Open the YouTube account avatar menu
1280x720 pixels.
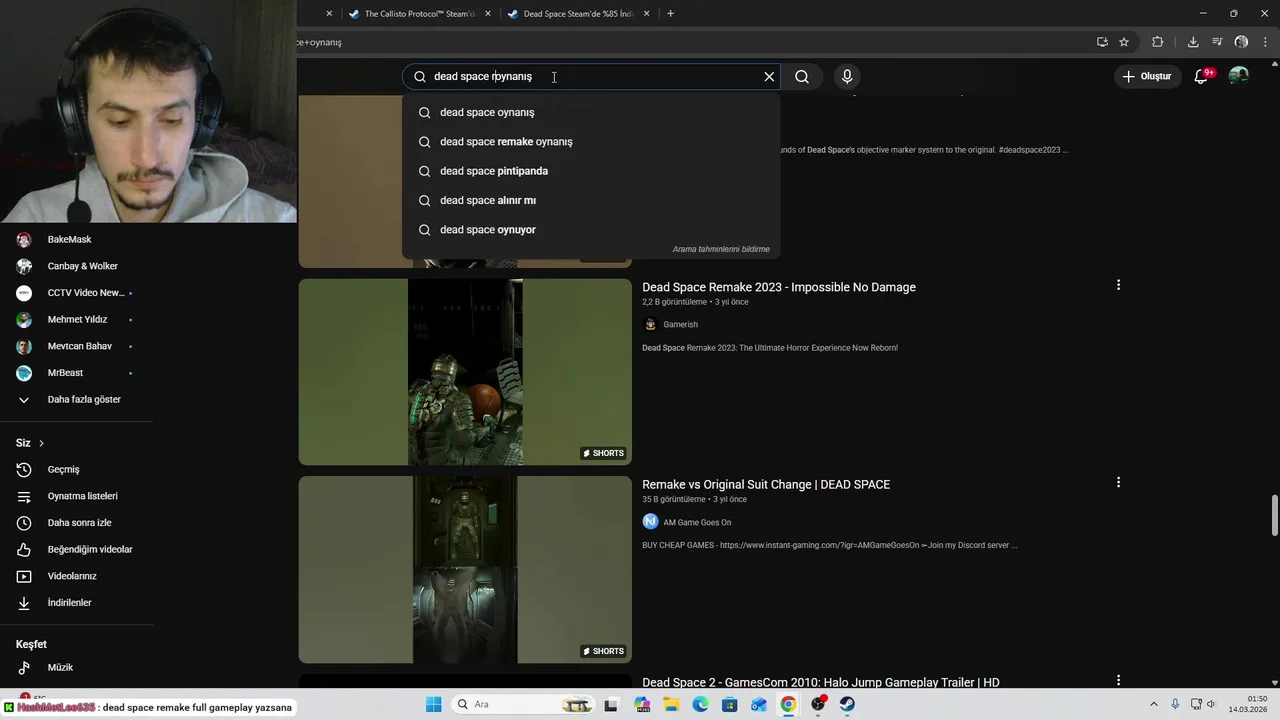1239,76
